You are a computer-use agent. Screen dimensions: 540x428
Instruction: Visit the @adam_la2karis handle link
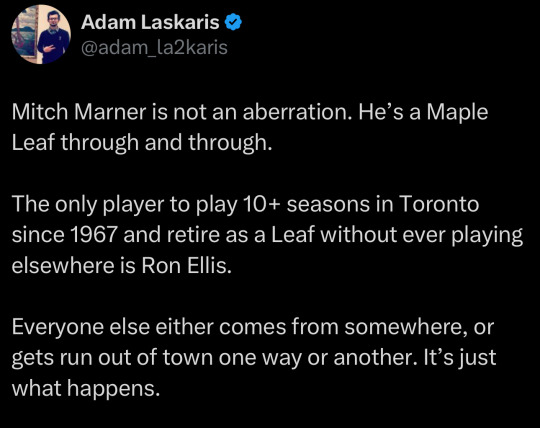[x=154, y=48]
